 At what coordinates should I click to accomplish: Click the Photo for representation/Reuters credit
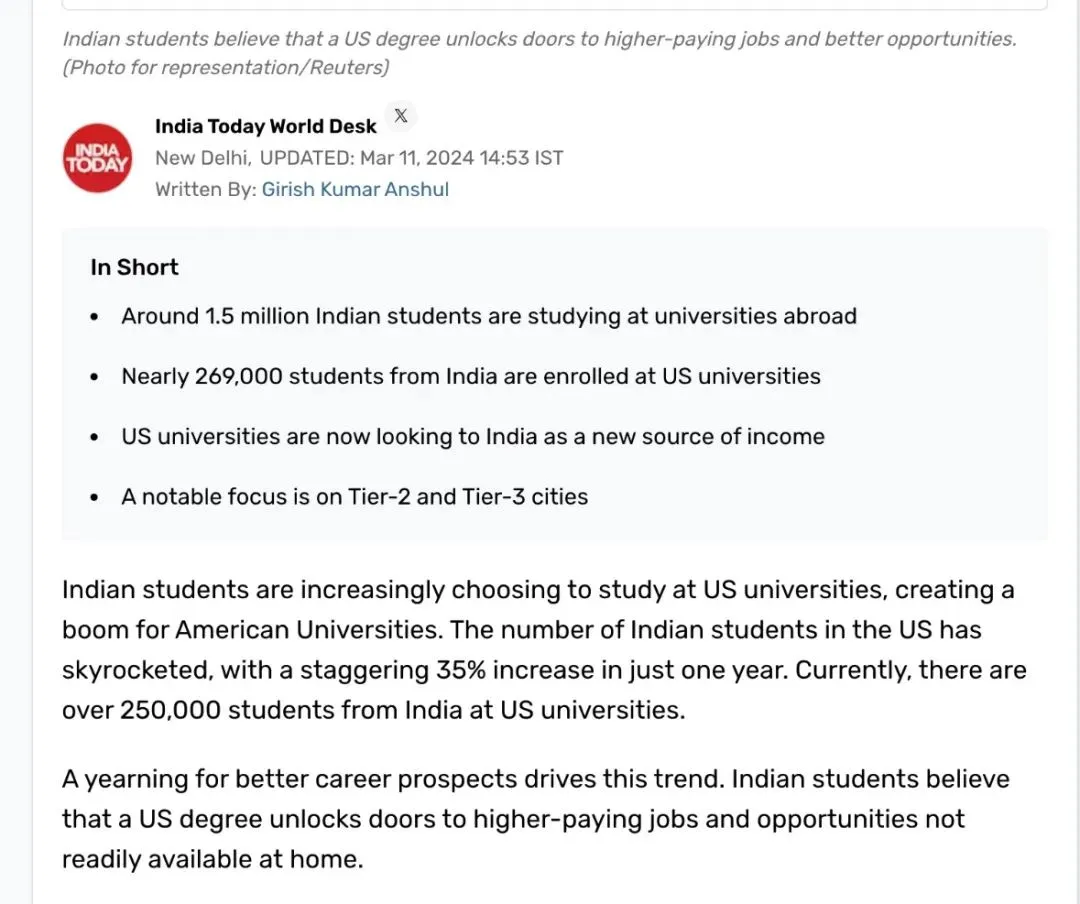coord(226,68)
